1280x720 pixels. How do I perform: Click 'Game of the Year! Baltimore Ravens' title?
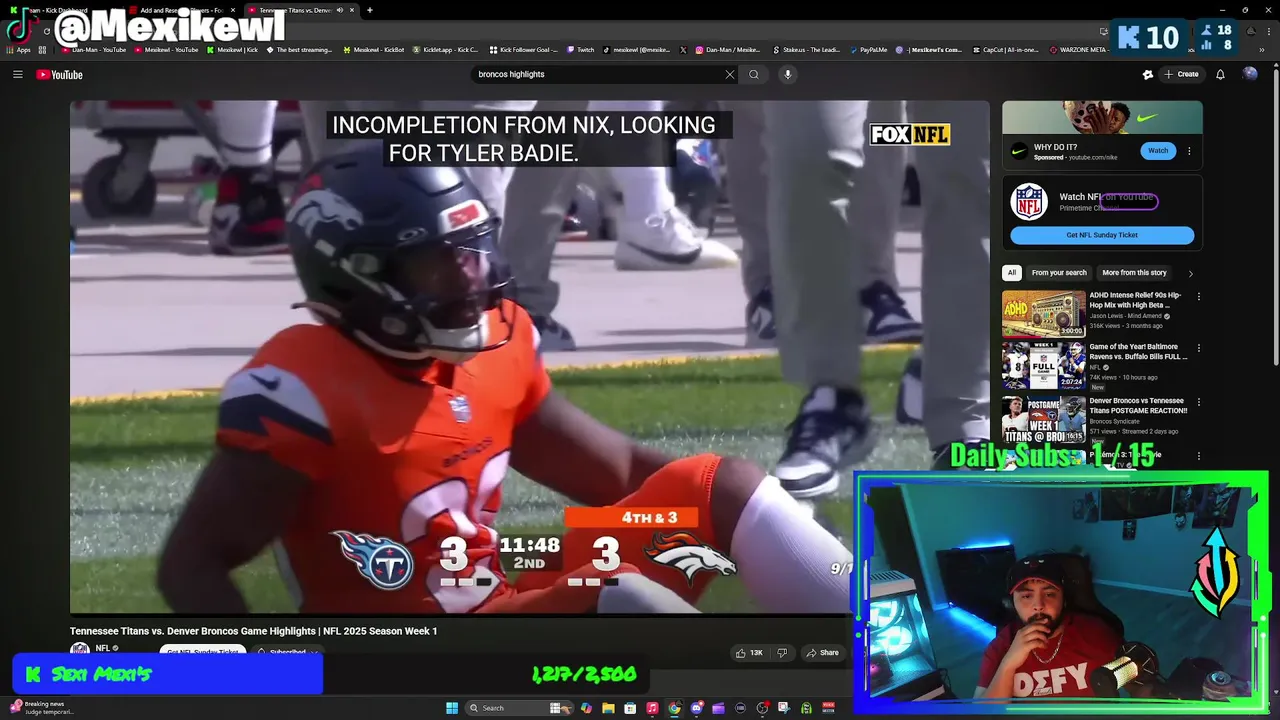click(1138, 351)
